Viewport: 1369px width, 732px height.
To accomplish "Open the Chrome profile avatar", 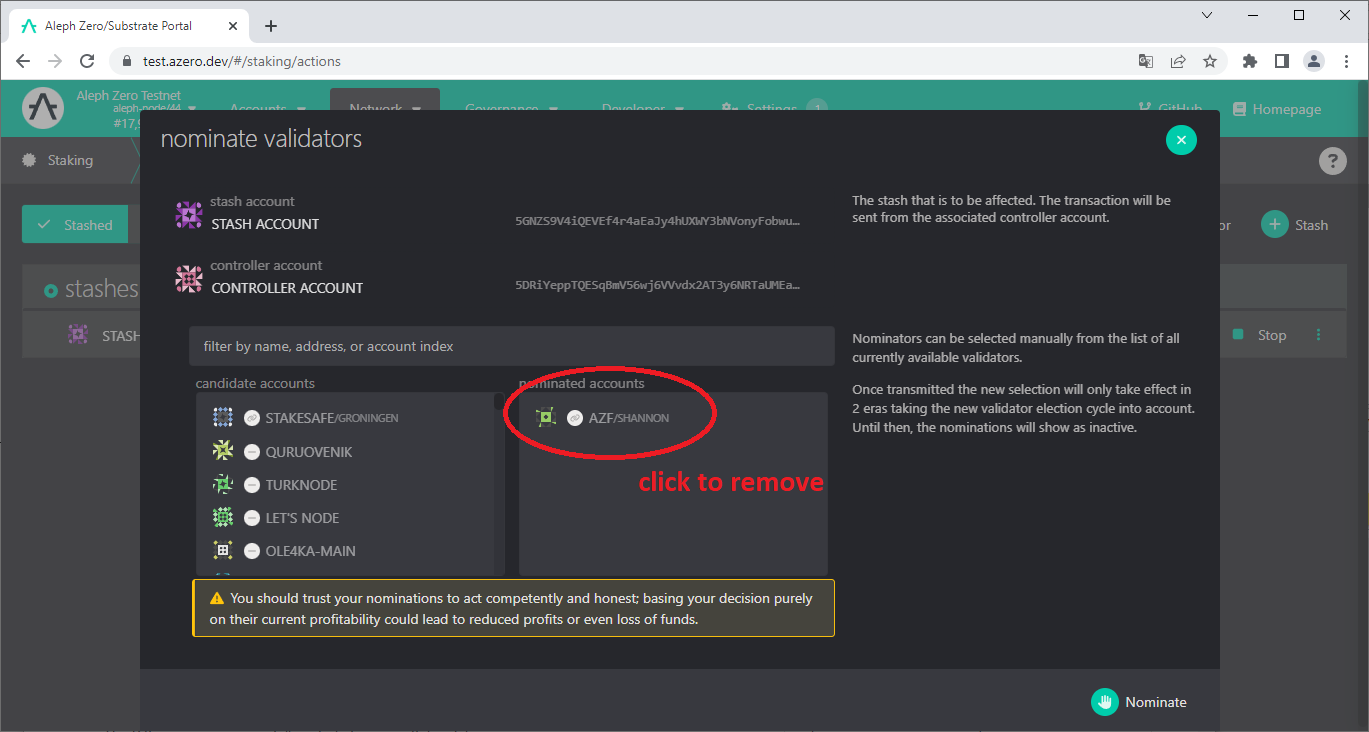I will tap(1314, 61).
